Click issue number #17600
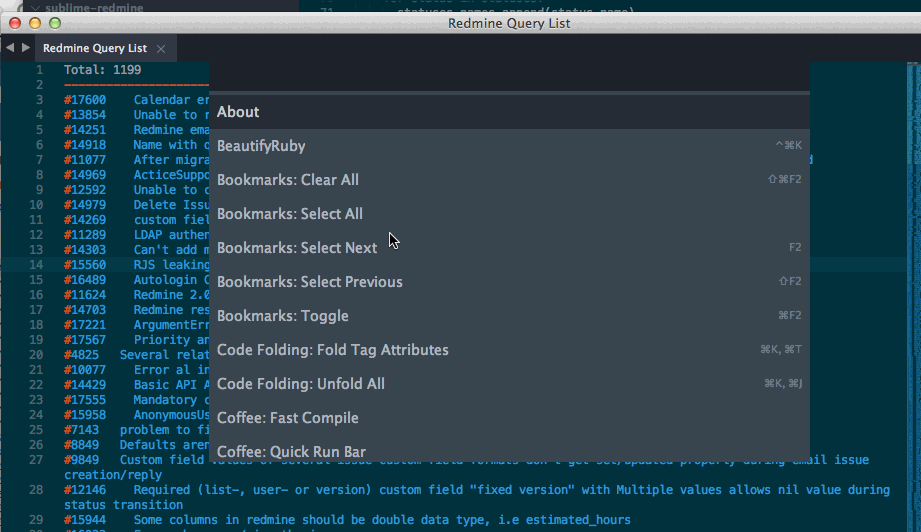The height and width of the screenshot is (532, 921). pyautogui.click(x=85, y=100)
